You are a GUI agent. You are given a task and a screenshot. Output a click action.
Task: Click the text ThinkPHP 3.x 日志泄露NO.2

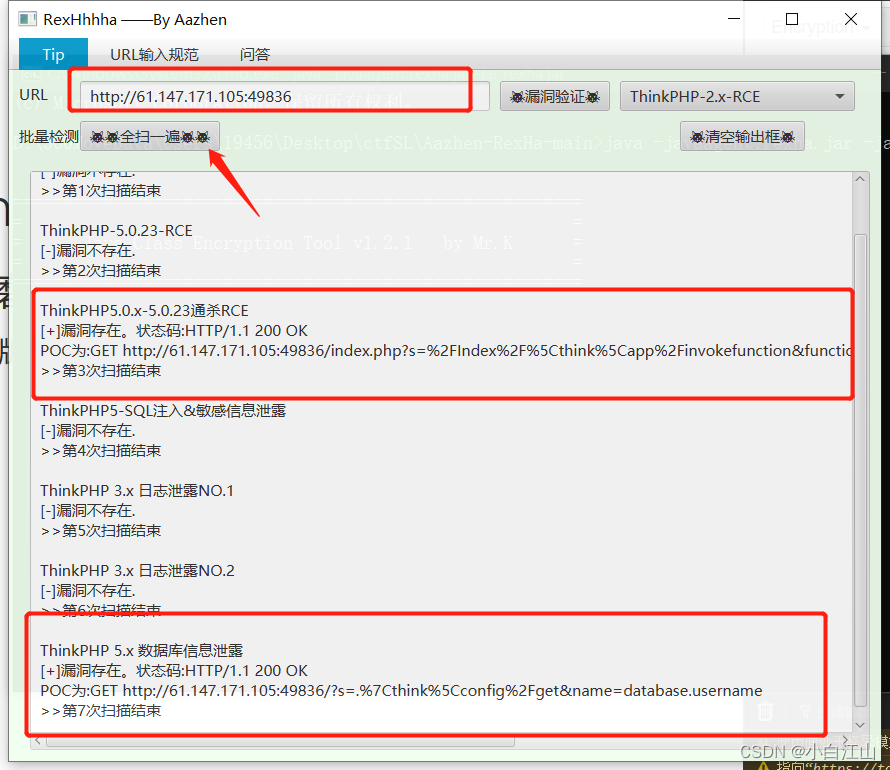(x=137, y=570)
